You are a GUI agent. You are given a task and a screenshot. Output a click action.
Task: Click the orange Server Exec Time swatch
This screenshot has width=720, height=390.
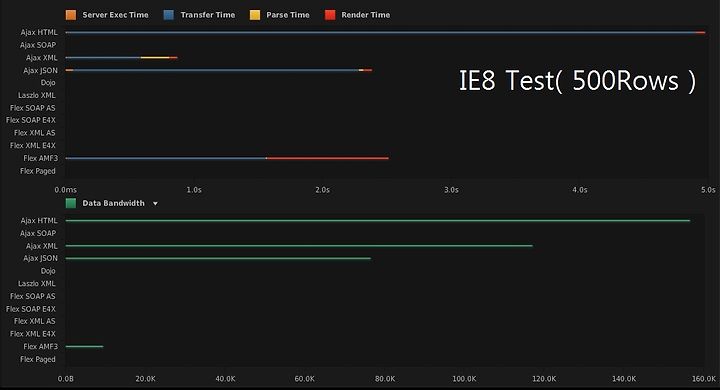(71, 15)
